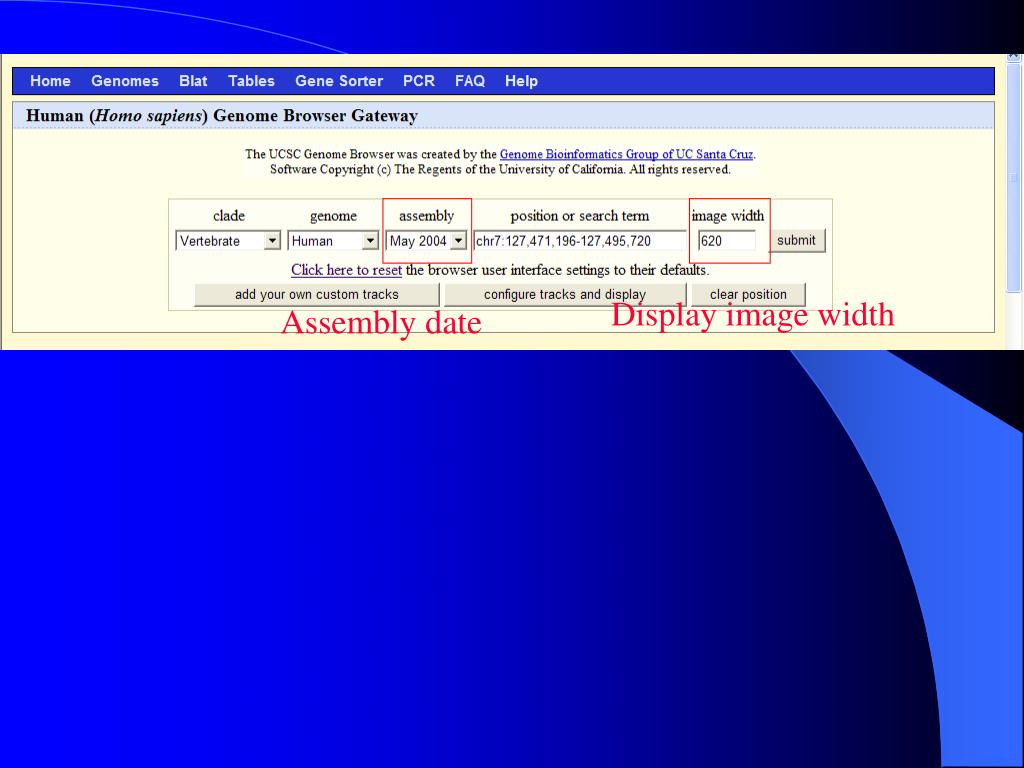
Task: Click the clear position button
Action: click(x=748, y=295)
